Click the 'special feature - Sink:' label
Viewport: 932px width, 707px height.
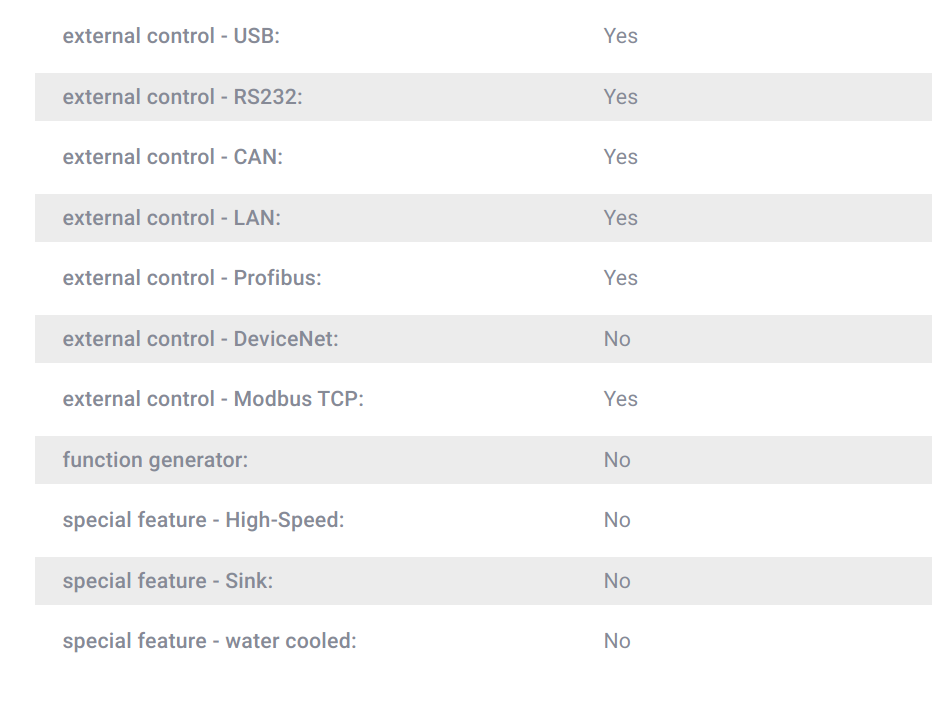[168, 581]
